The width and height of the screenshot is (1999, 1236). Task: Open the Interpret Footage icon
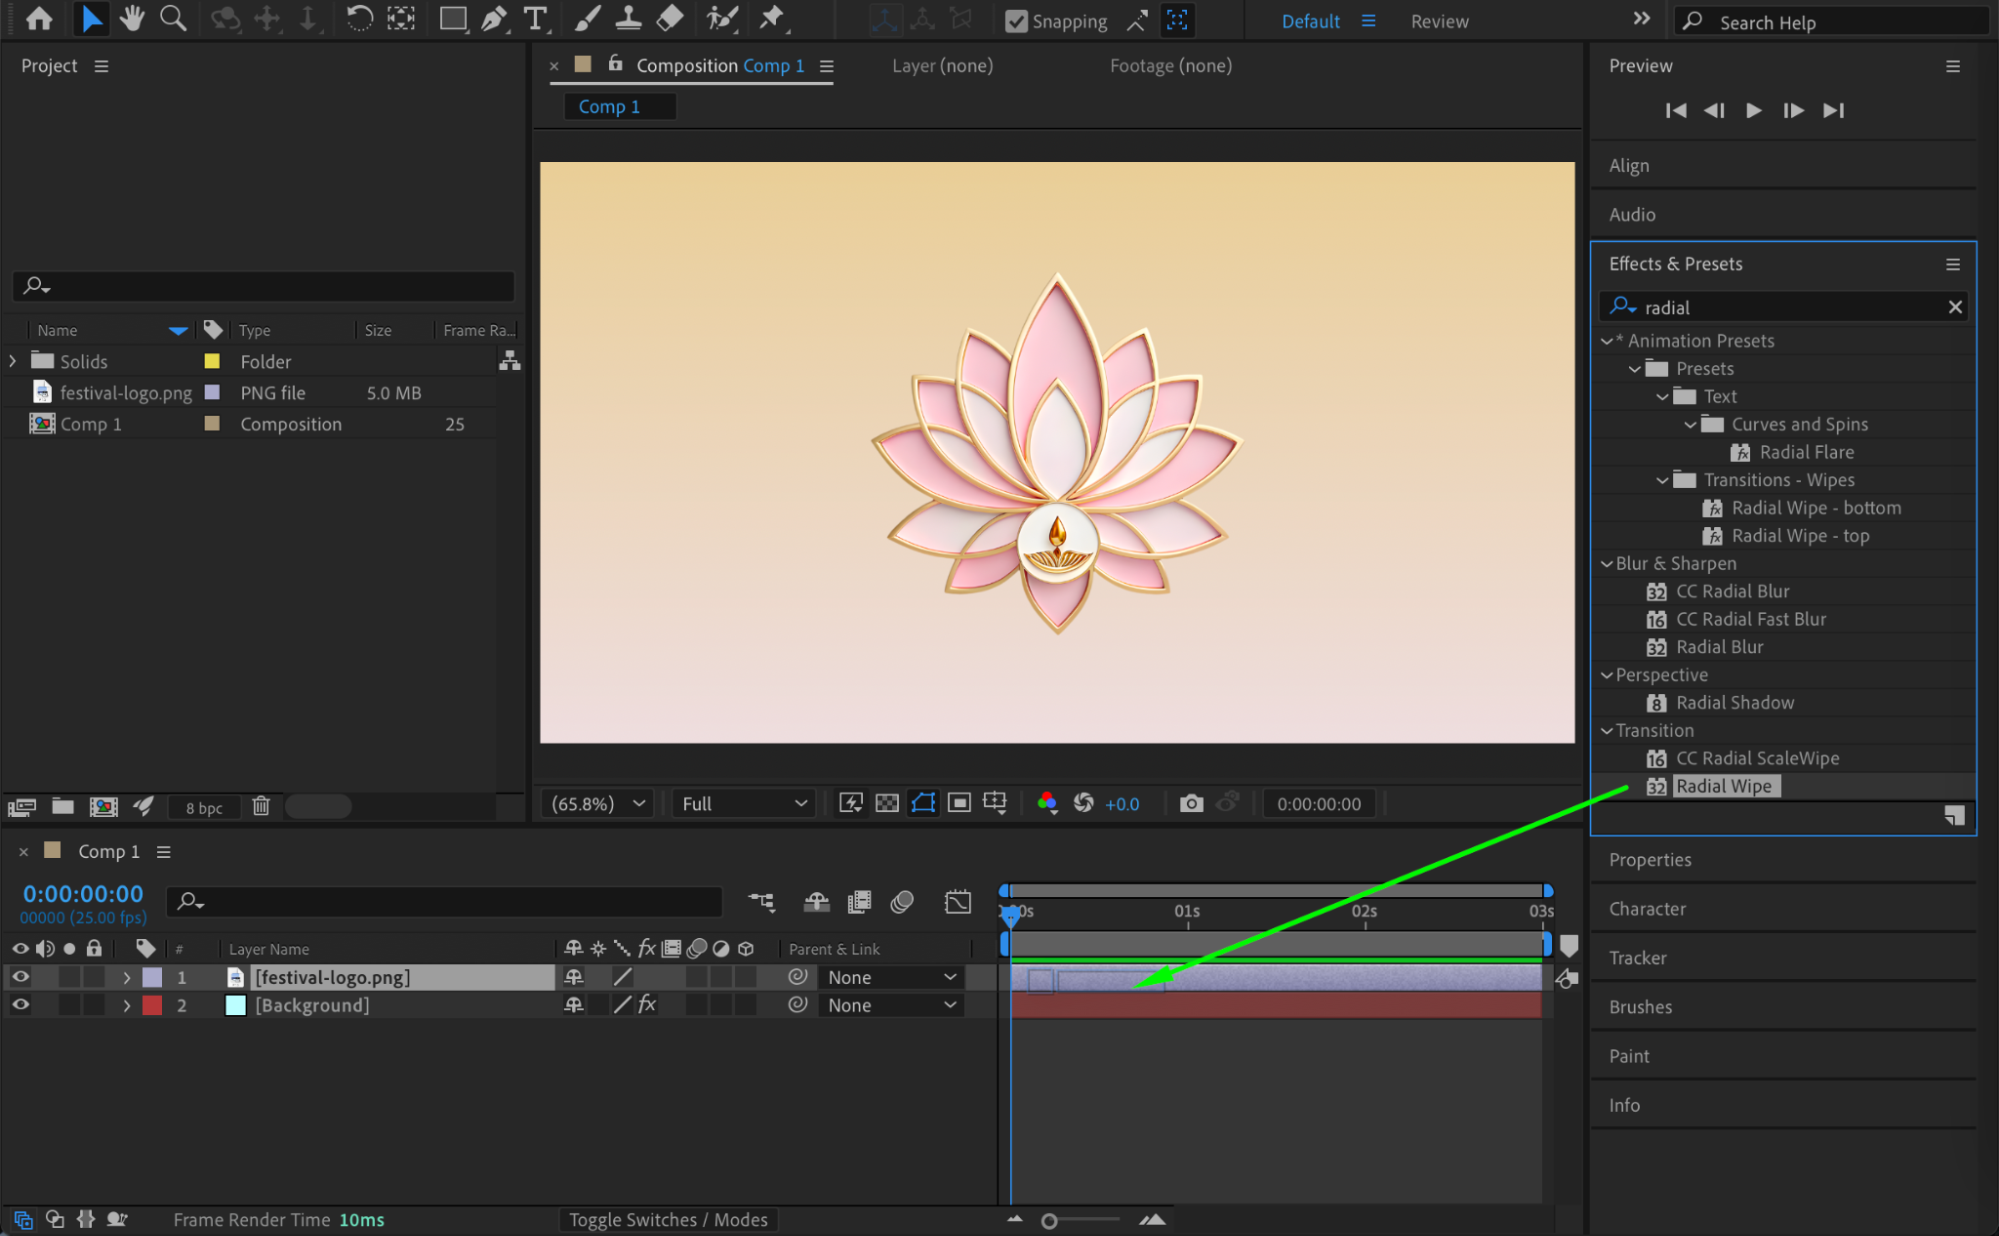coord(22,806)
